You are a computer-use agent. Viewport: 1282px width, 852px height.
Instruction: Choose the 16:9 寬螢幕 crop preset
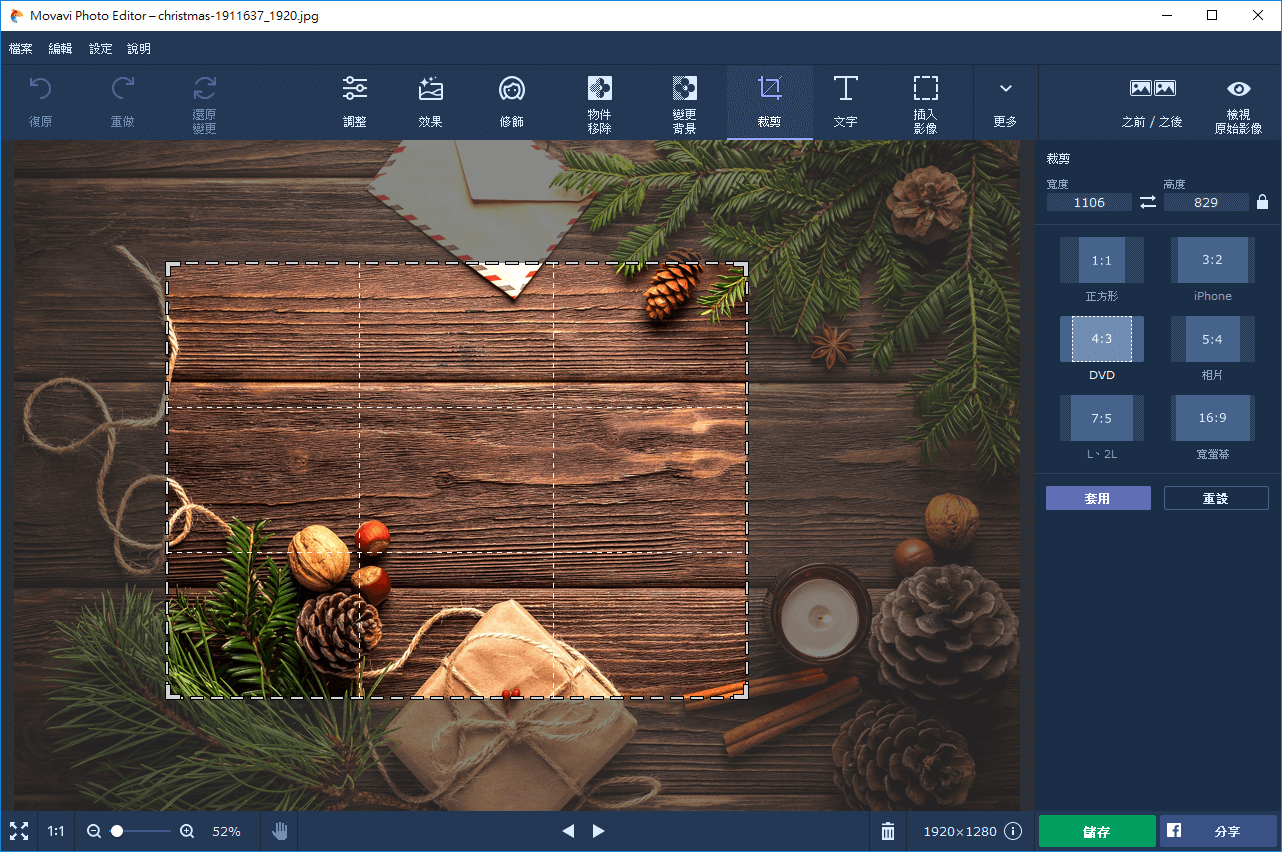(1212, 418)
